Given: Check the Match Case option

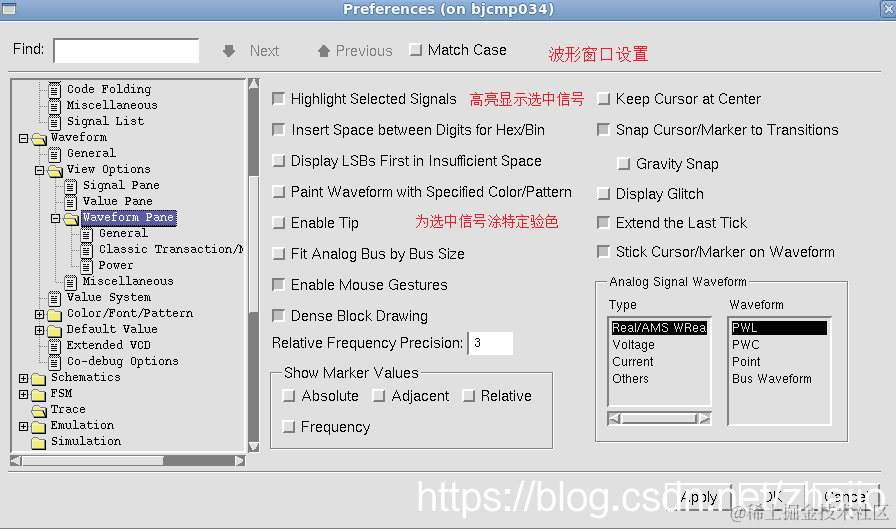Looking at the screenshot, I should (416, 50).
